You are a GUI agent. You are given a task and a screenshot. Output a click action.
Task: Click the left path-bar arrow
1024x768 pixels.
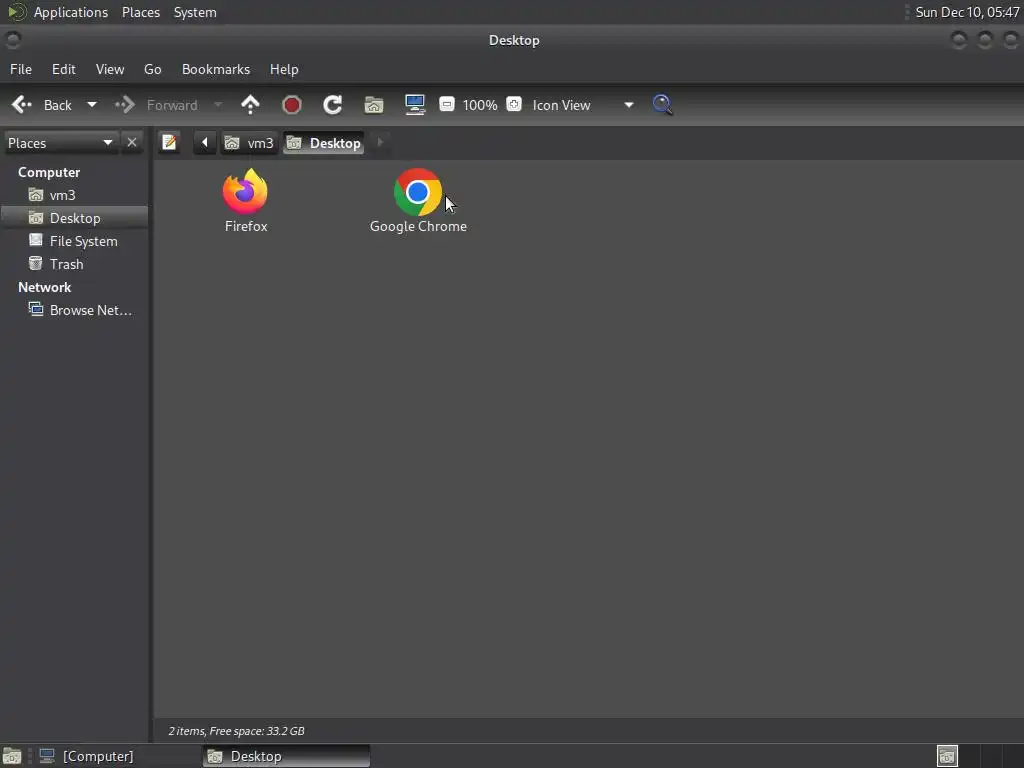tap(204, 142)
